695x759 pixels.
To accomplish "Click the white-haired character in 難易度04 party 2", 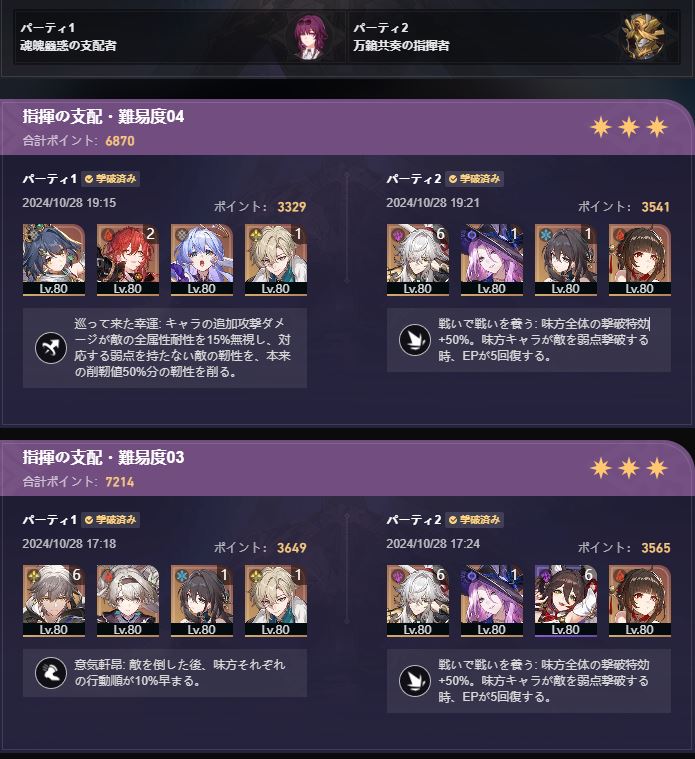I will coord(418,259).
